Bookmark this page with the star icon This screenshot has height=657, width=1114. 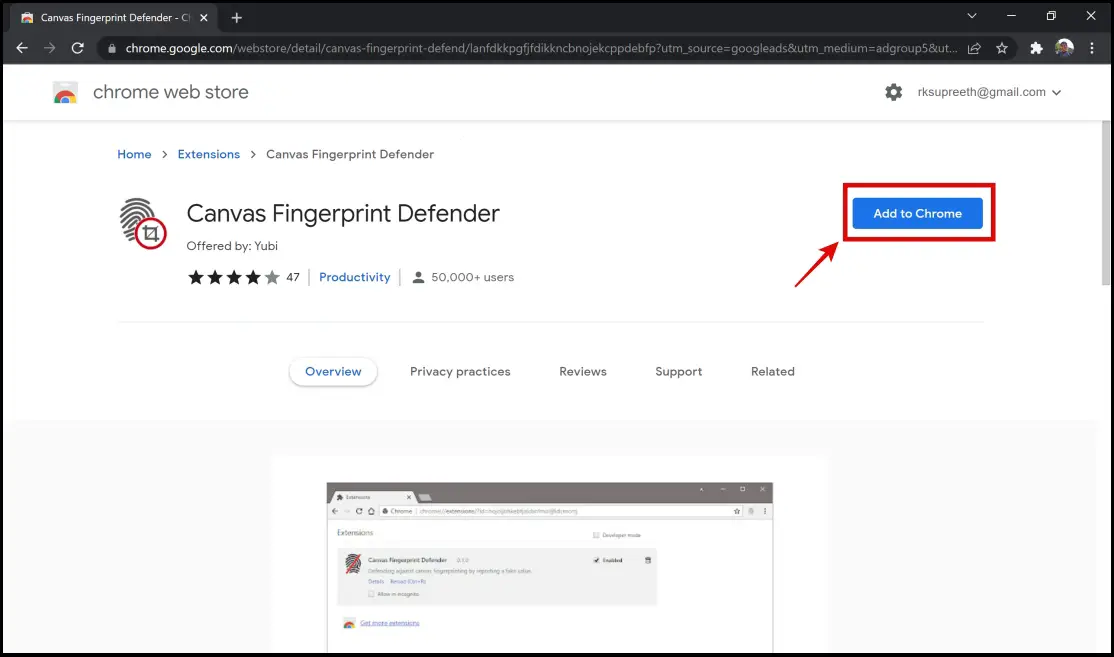click(1002, 48)
